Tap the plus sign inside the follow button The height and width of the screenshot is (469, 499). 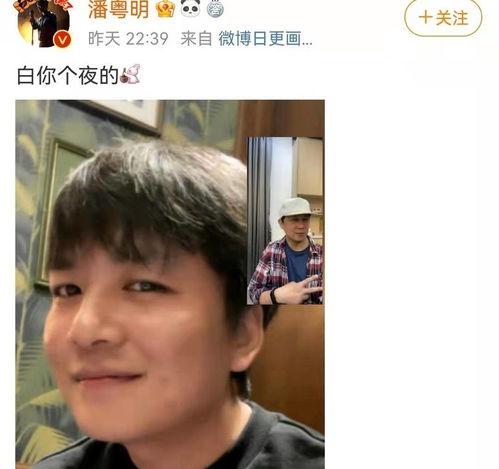click(x=425, y=17)
